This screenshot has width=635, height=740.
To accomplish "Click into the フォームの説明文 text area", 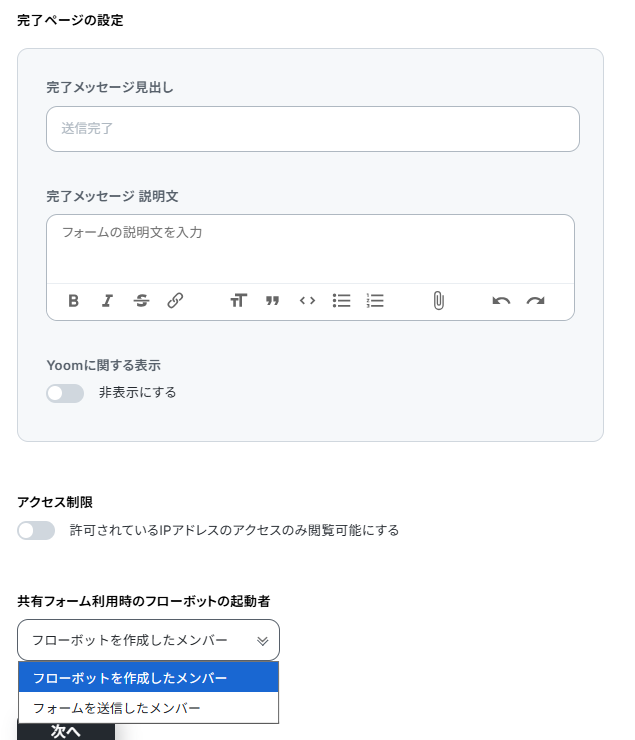I will coord(310,247).
